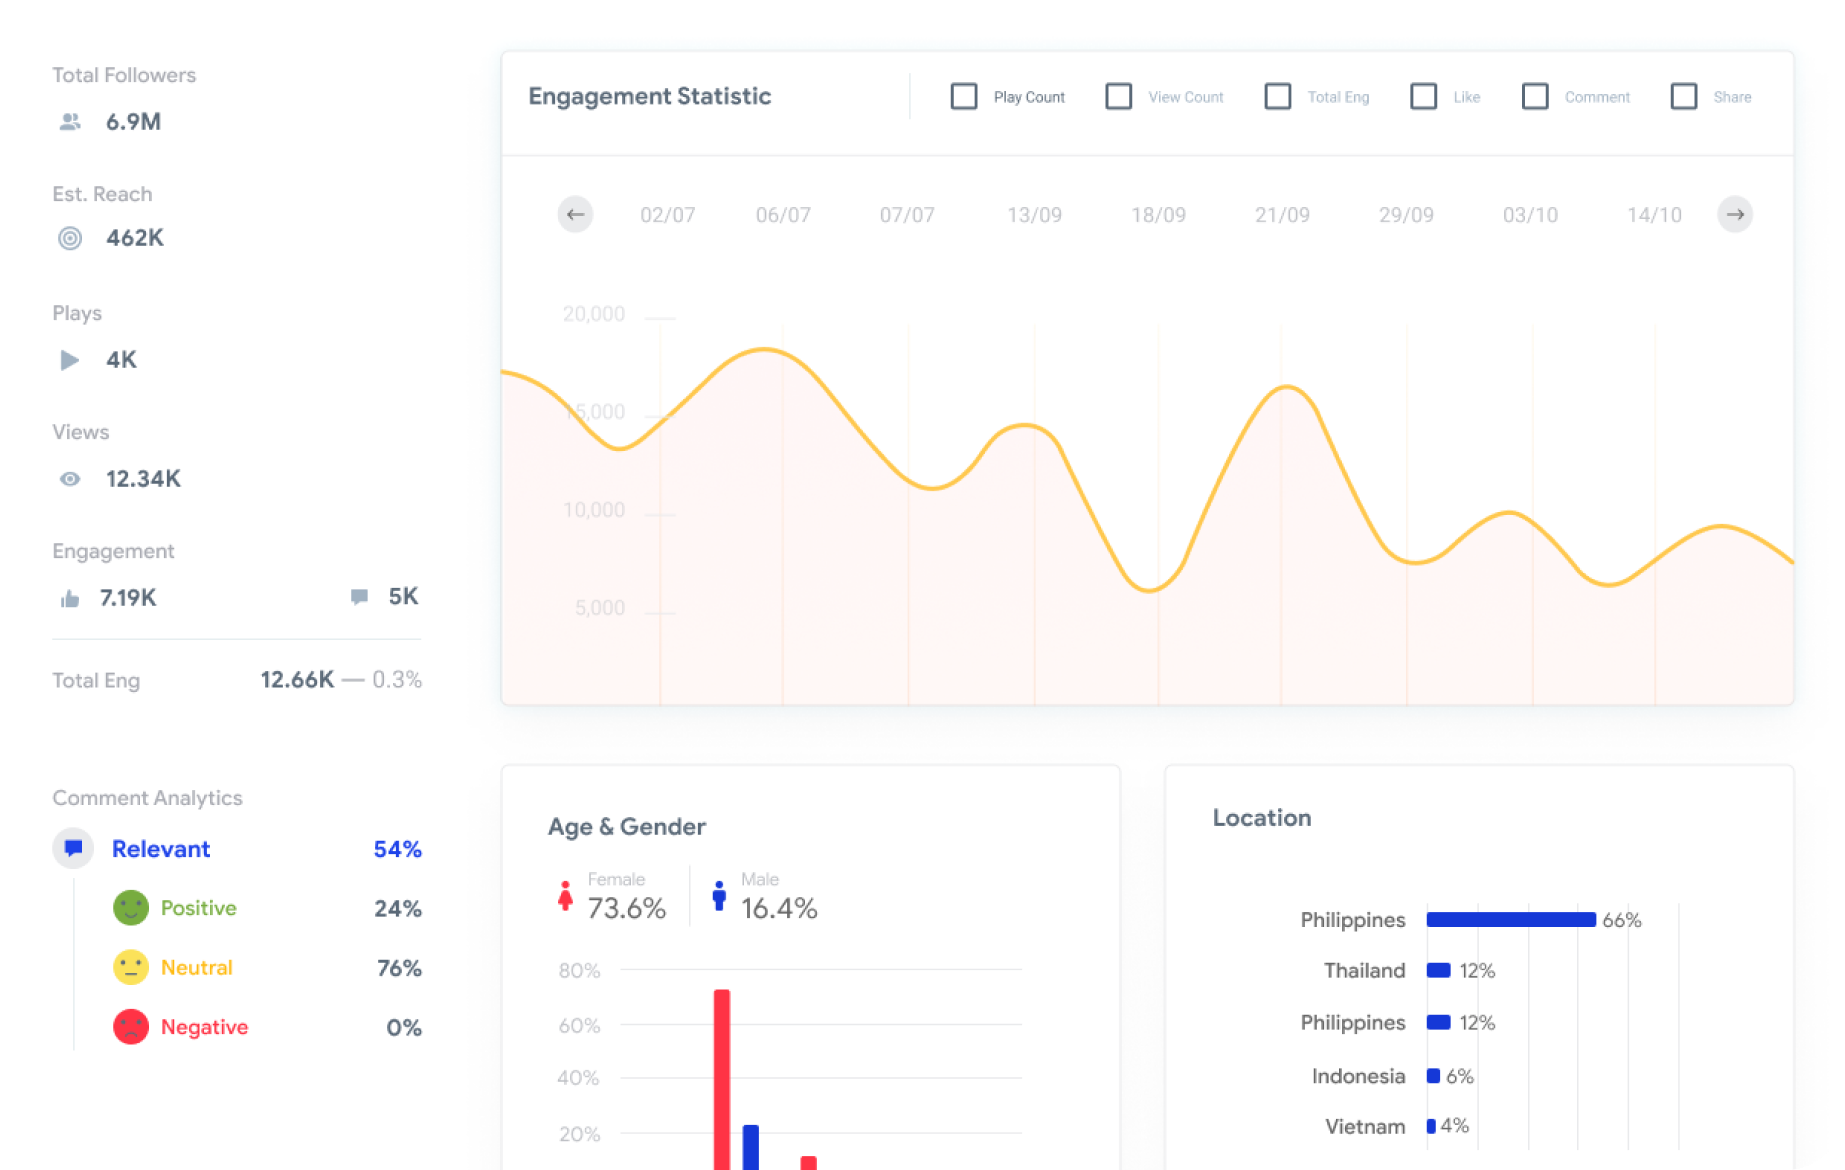Toggle the Share checkbox

(1684, 97)
